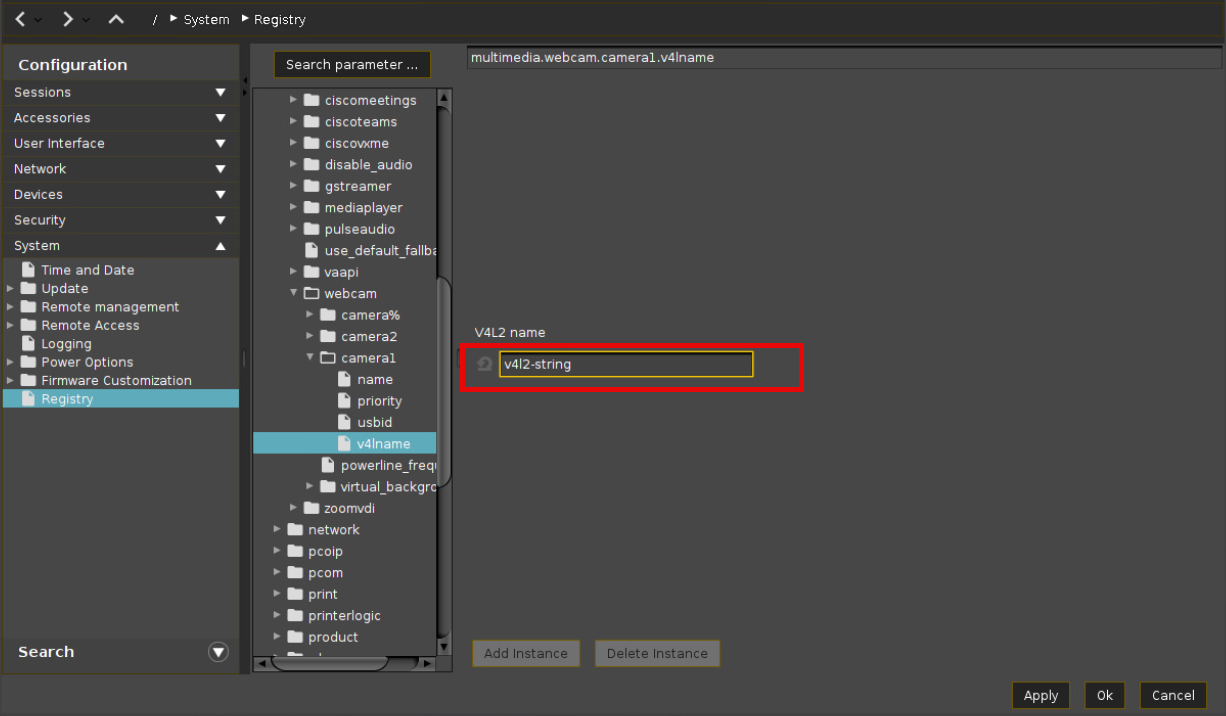1226x716 pixels.
Task: Expand the Sessions section
Action: click(220, 92)
